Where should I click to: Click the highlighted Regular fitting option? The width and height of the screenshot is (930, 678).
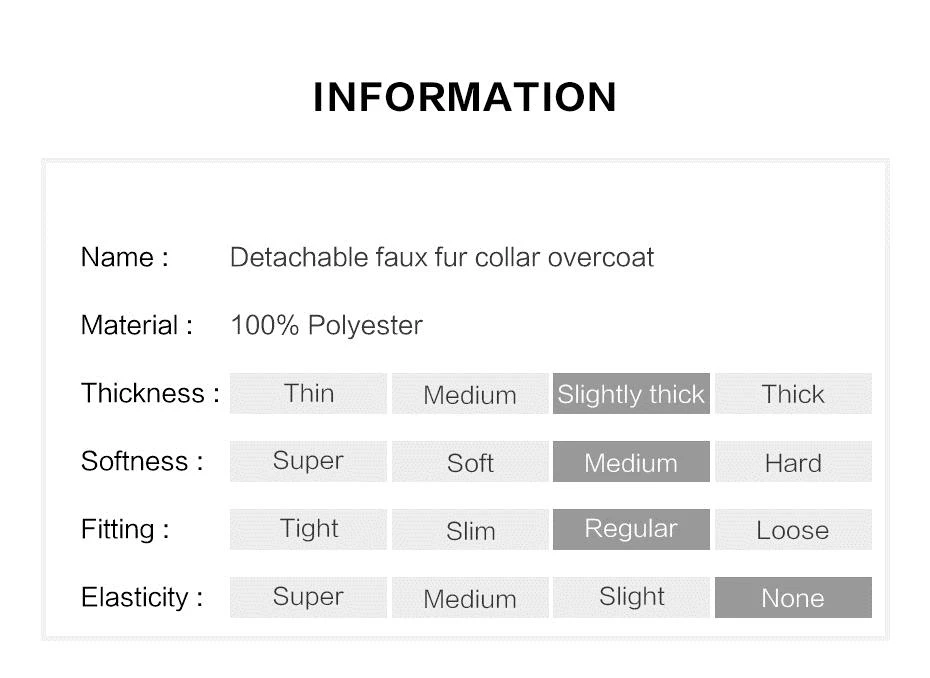tap(631, 529)
